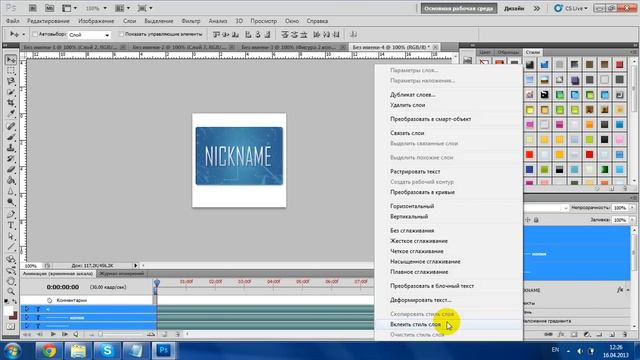Select the Eraser tool
Image resolution: width=640 pixels, height=360 pixels.
click(11, 169)
